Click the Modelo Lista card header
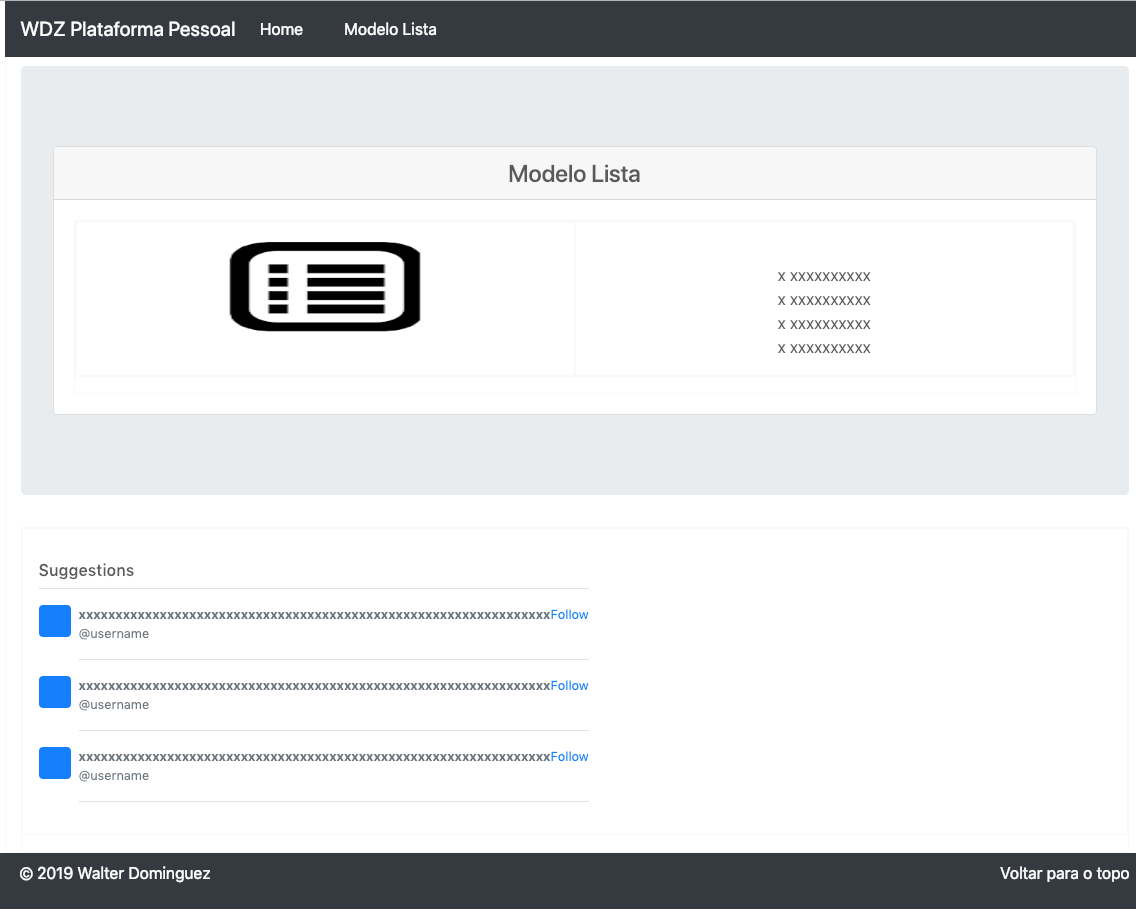This screenshot has width=1136, height=912. [x=574, y=174]
